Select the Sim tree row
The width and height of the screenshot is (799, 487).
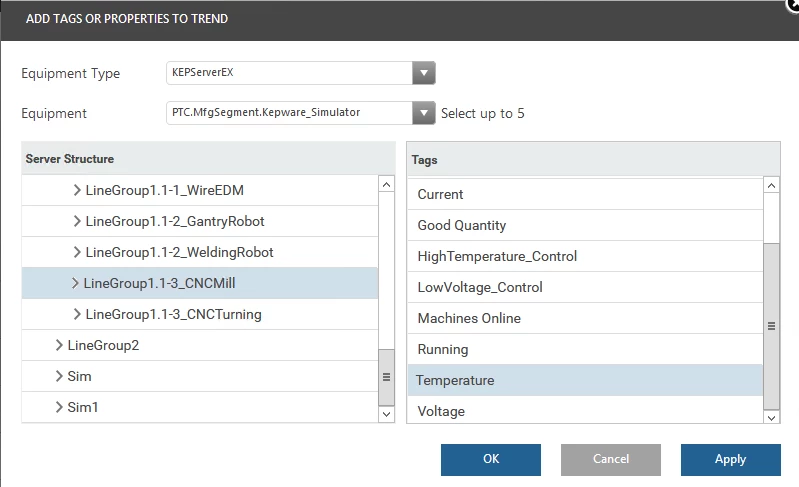click(200, 376)
